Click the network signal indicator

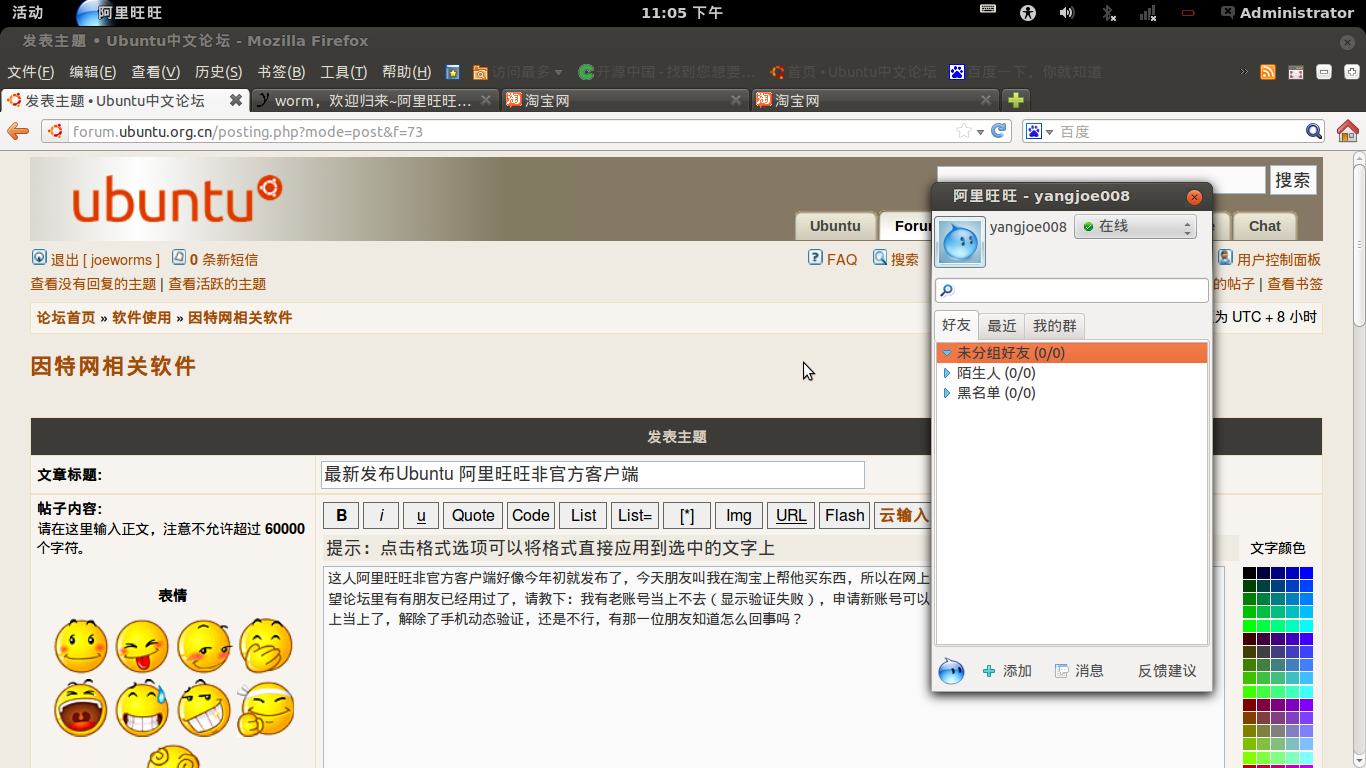[1148, 13]
